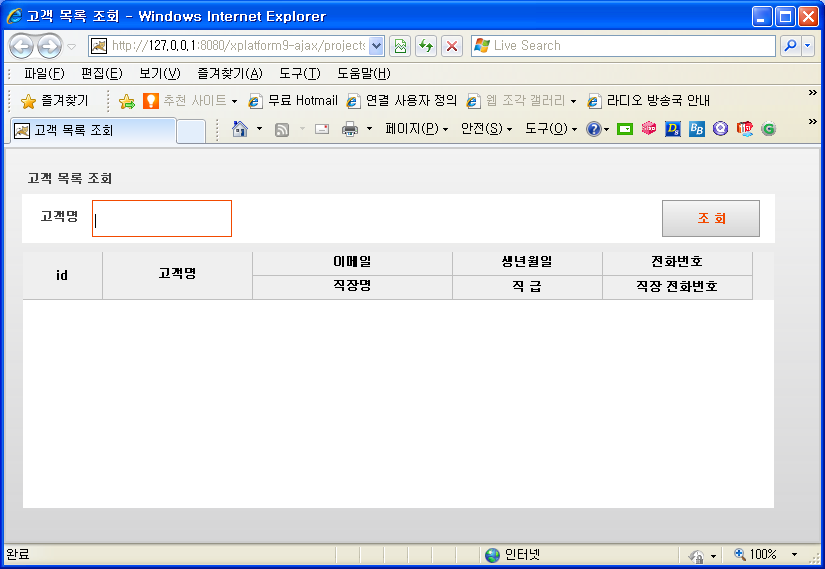825x569 pixels.
Task: Click the 100% zoom level button
Action: coord(756,555)
